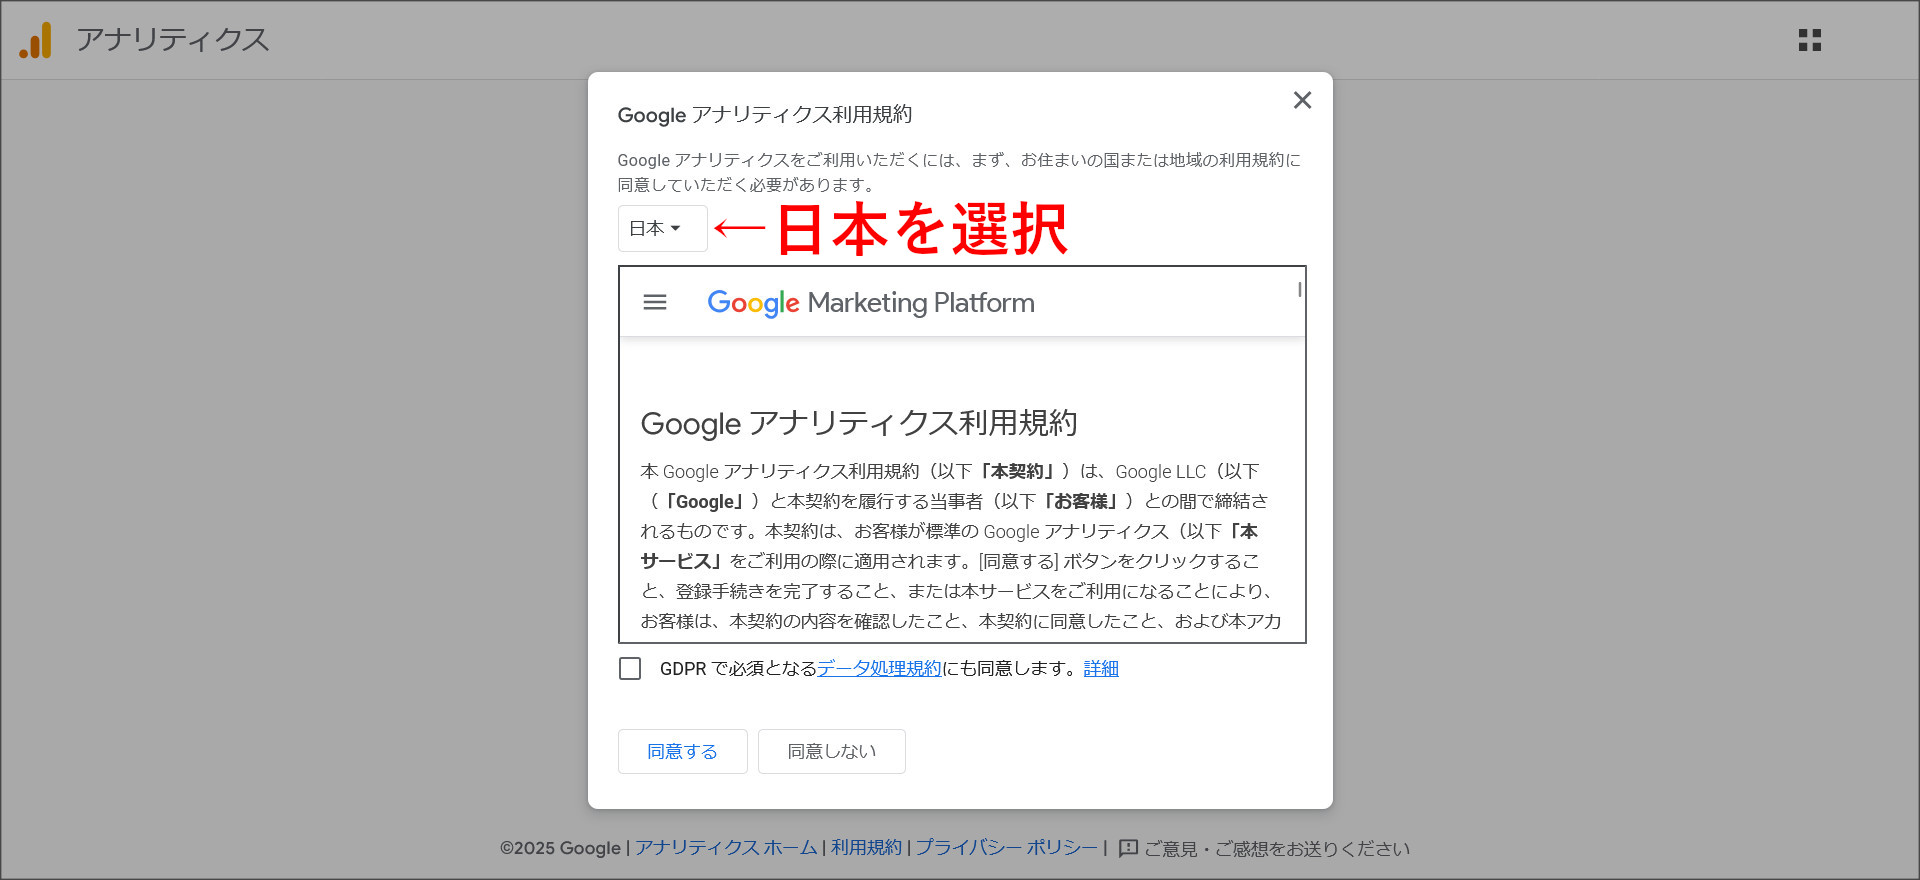Open プライバシー ポリシー footer link

tap(1006, 847)
